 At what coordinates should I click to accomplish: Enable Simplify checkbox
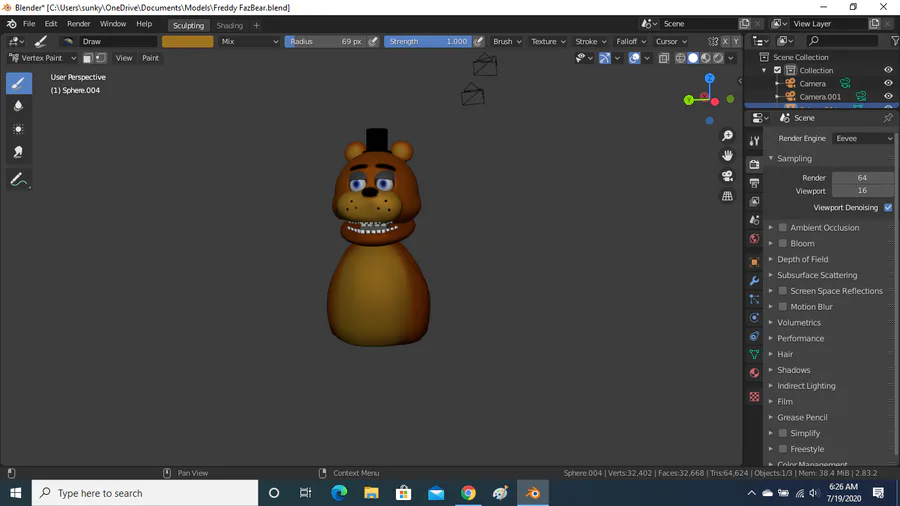tap(782, 433)
